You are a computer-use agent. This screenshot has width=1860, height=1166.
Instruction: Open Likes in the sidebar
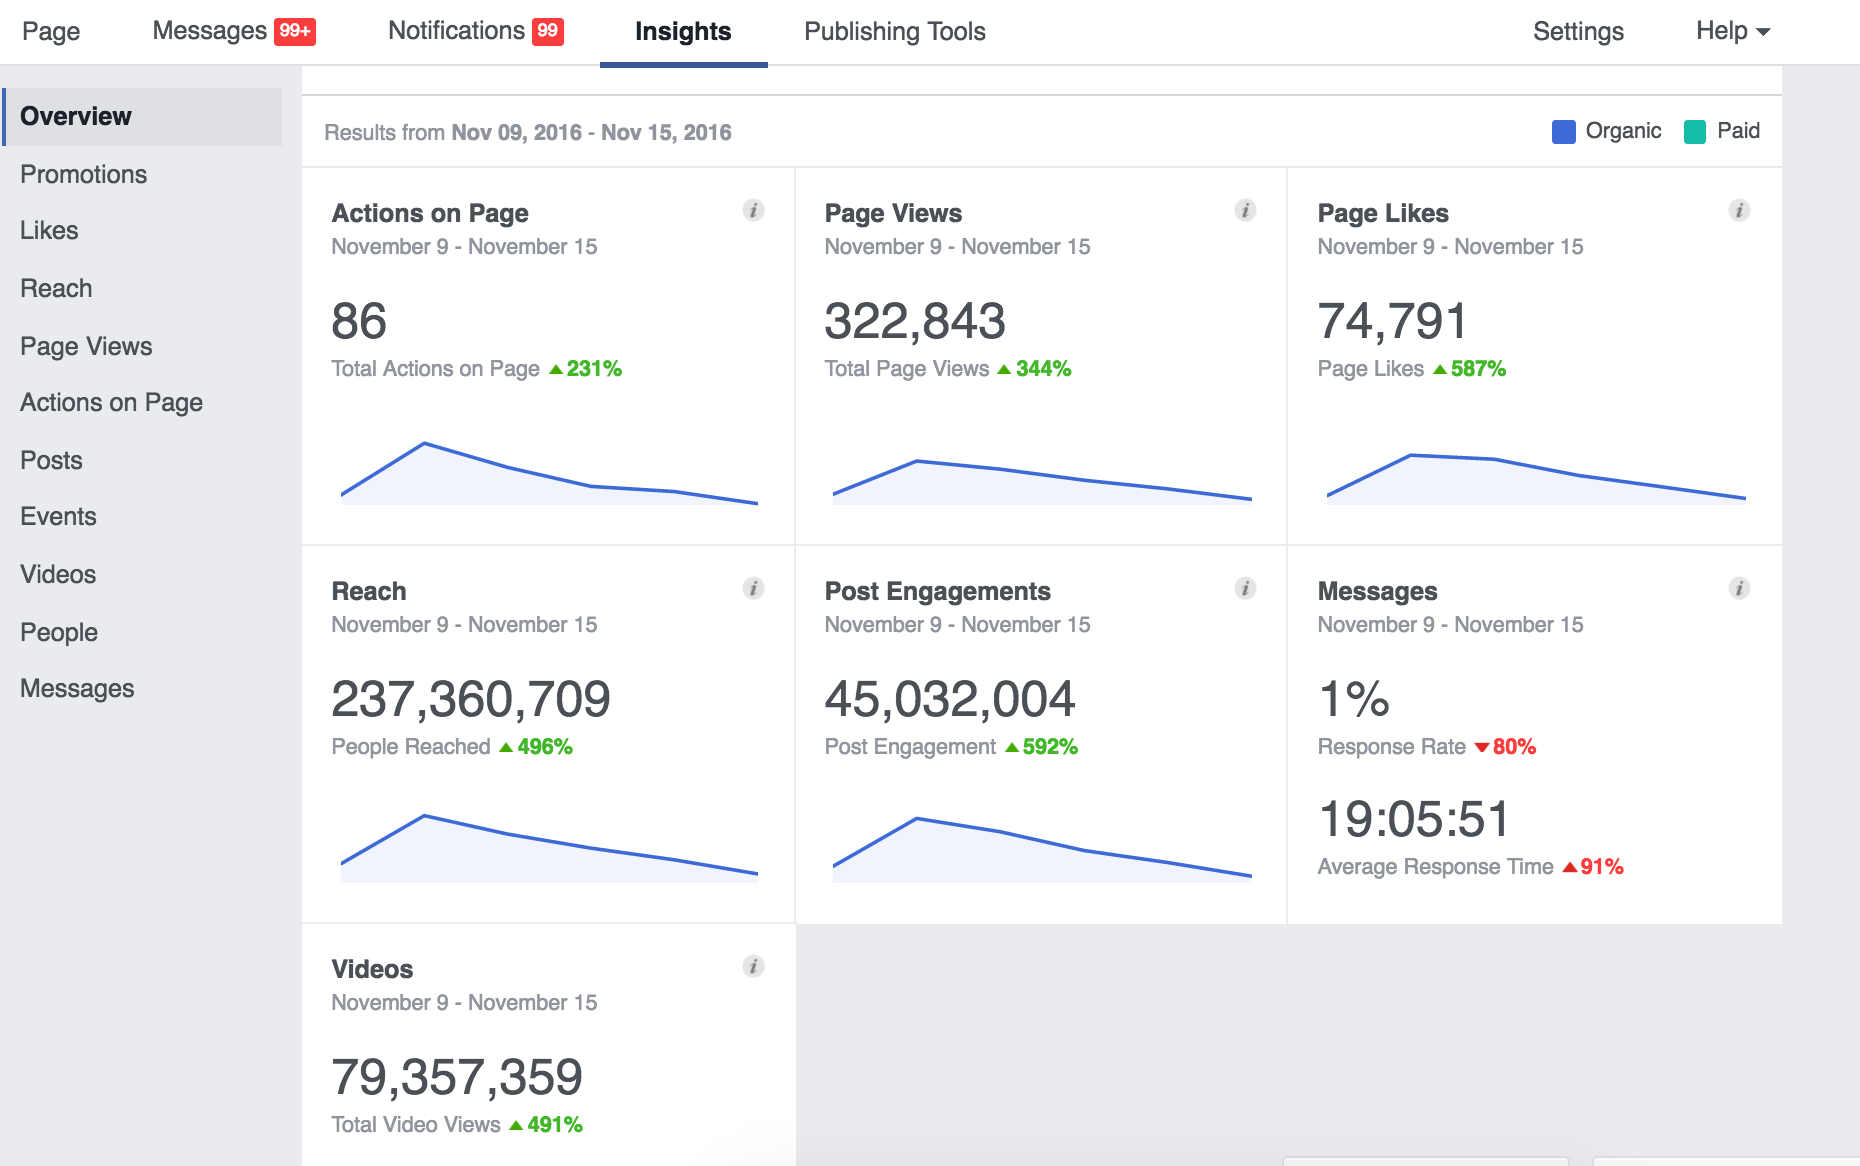pyautogui.click(x=49, y=230)
